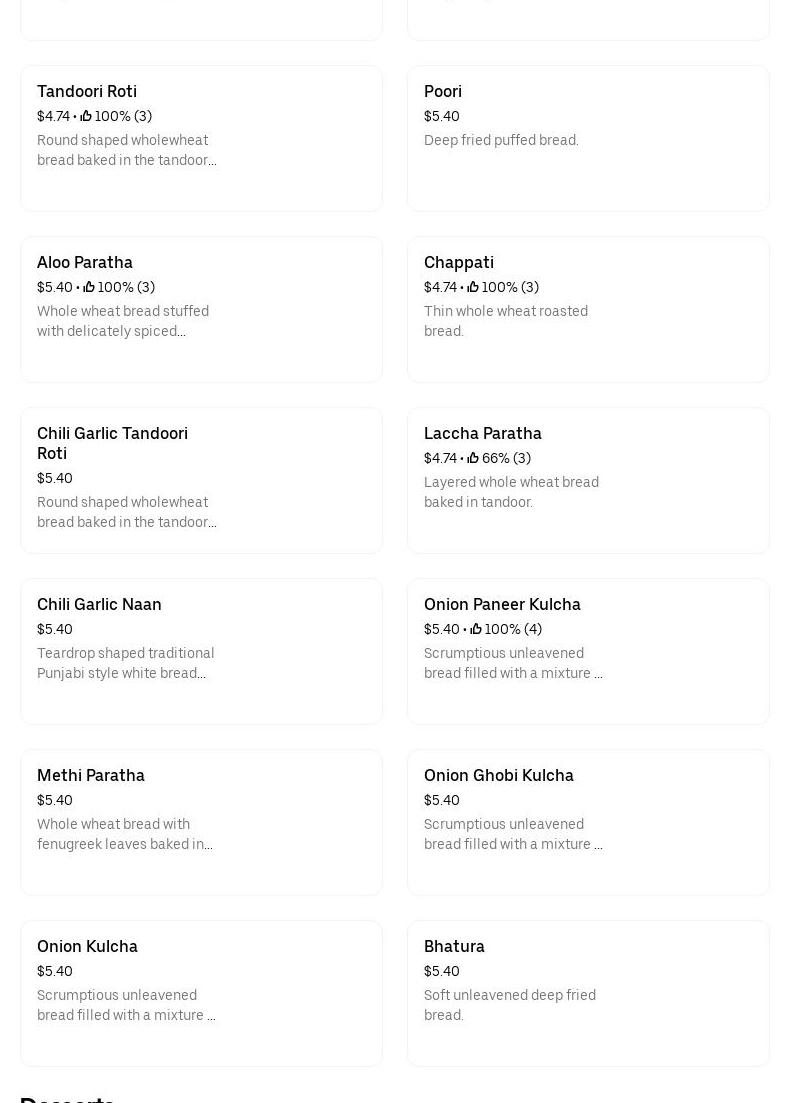804x1103 pixels.
Task: Open the Chili Garlic Naan item
Action: tap(99, 604)
